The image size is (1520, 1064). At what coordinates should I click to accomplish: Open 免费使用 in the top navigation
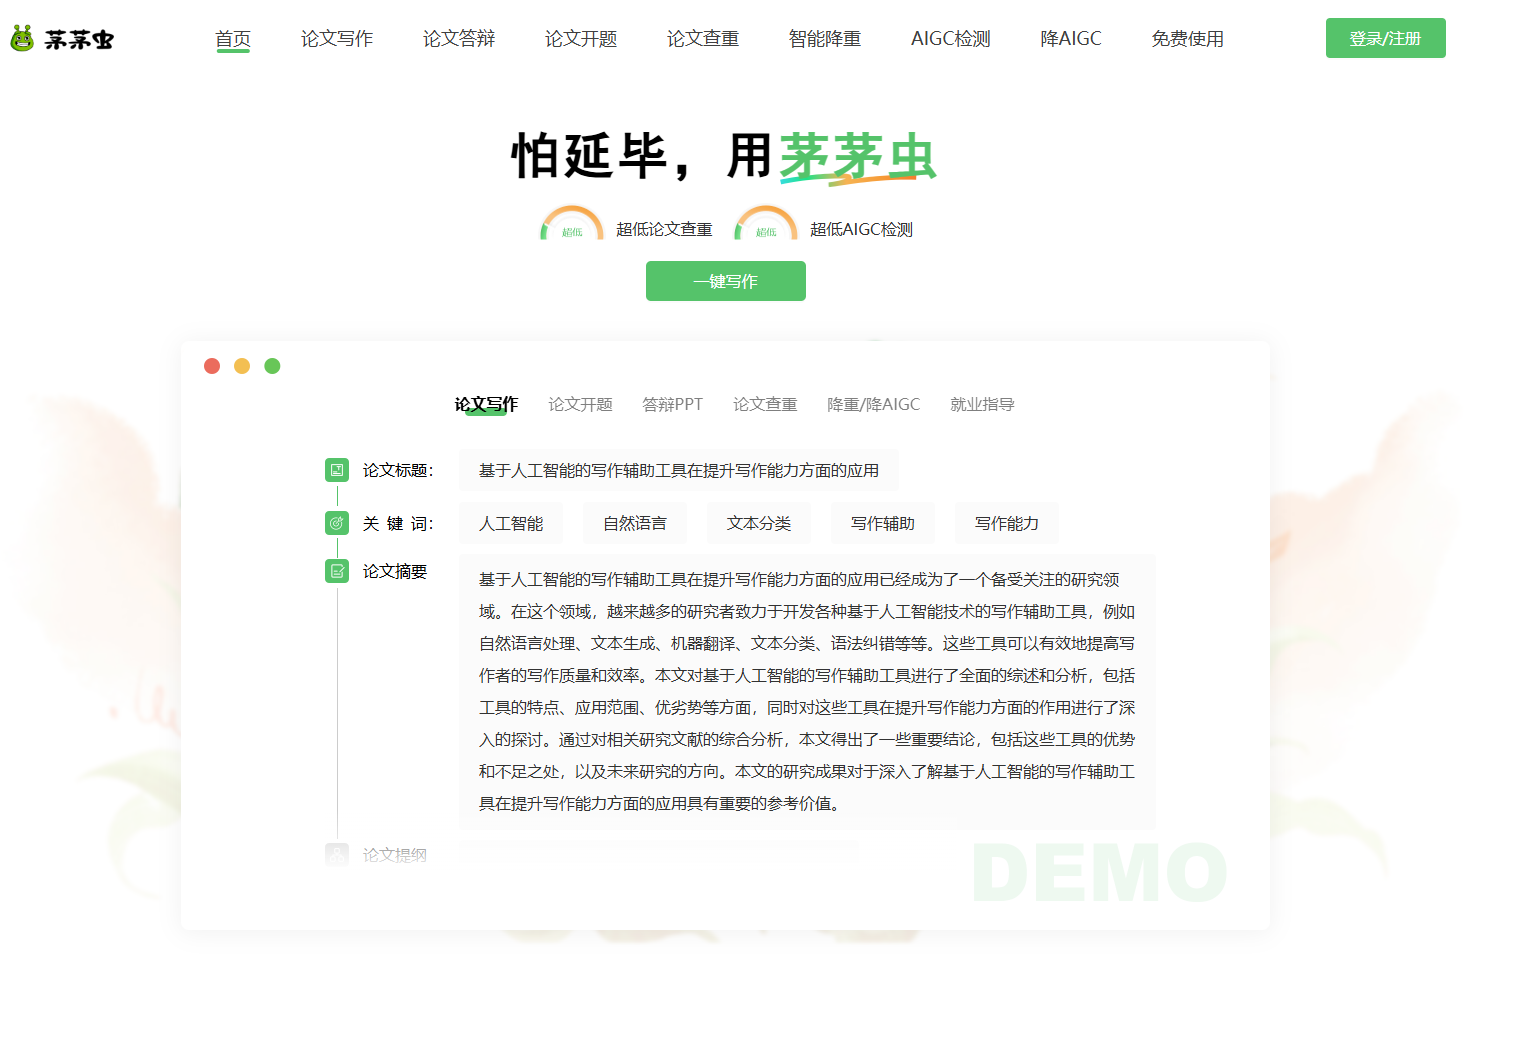(1187, 39)
